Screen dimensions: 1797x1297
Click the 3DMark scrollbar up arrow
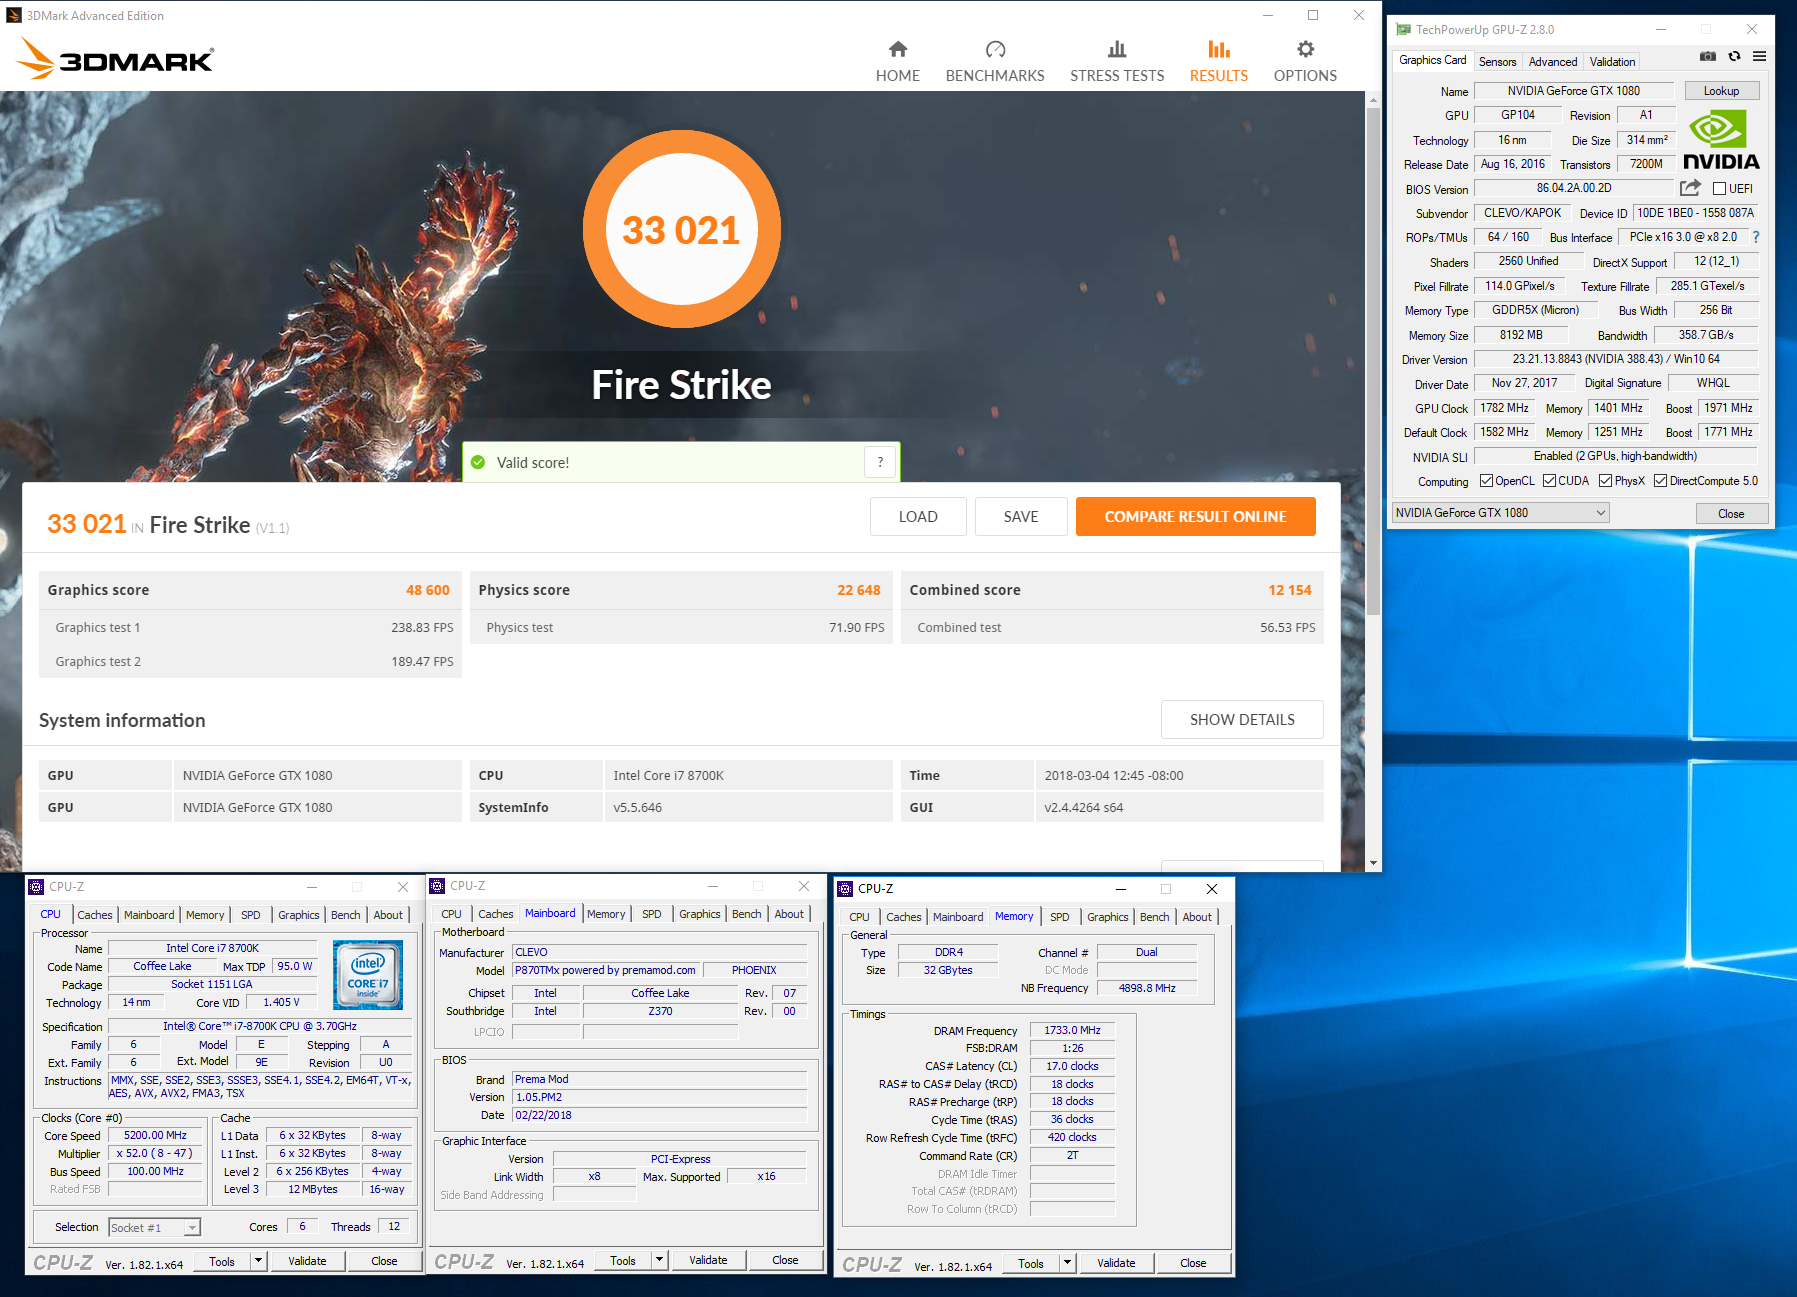pos(1373,99)
